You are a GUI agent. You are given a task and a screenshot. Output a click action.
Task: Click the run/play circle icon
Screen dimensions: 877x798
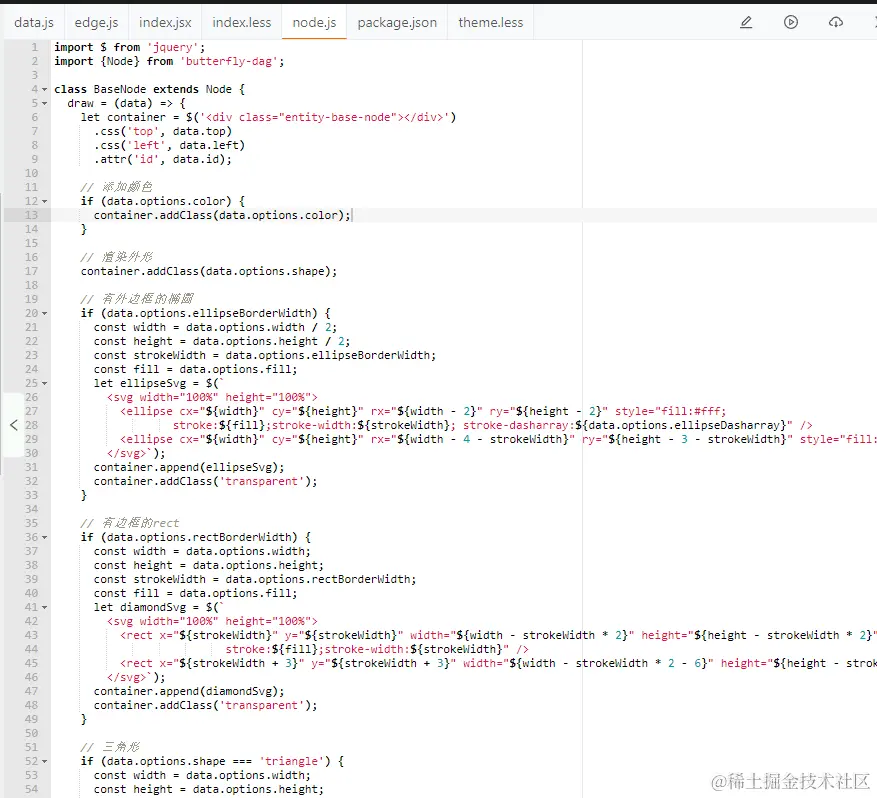791,22
